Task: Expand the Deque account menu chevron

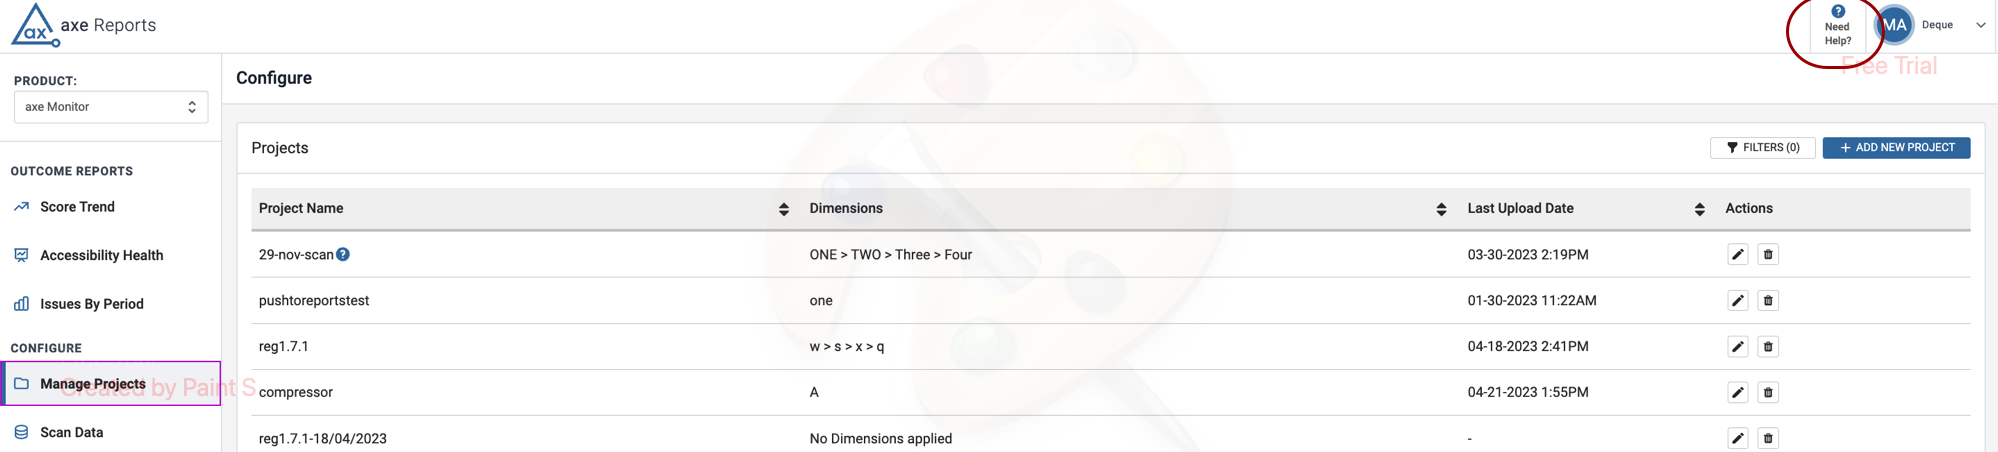Action: pos(1980,25)
